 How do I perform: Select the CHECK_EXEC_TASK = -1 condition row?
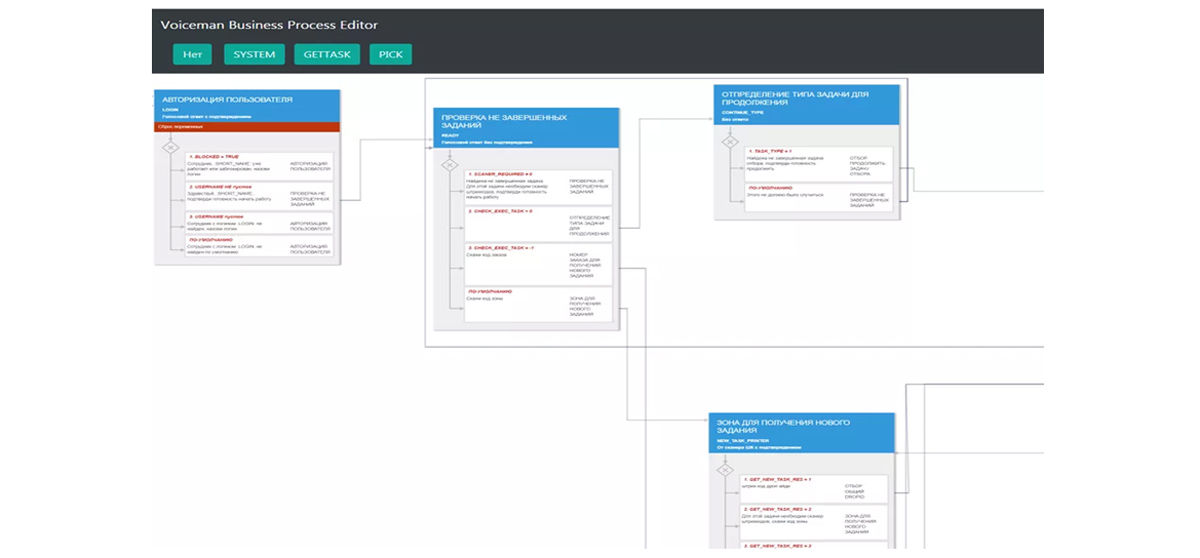(x=538, y=260)
